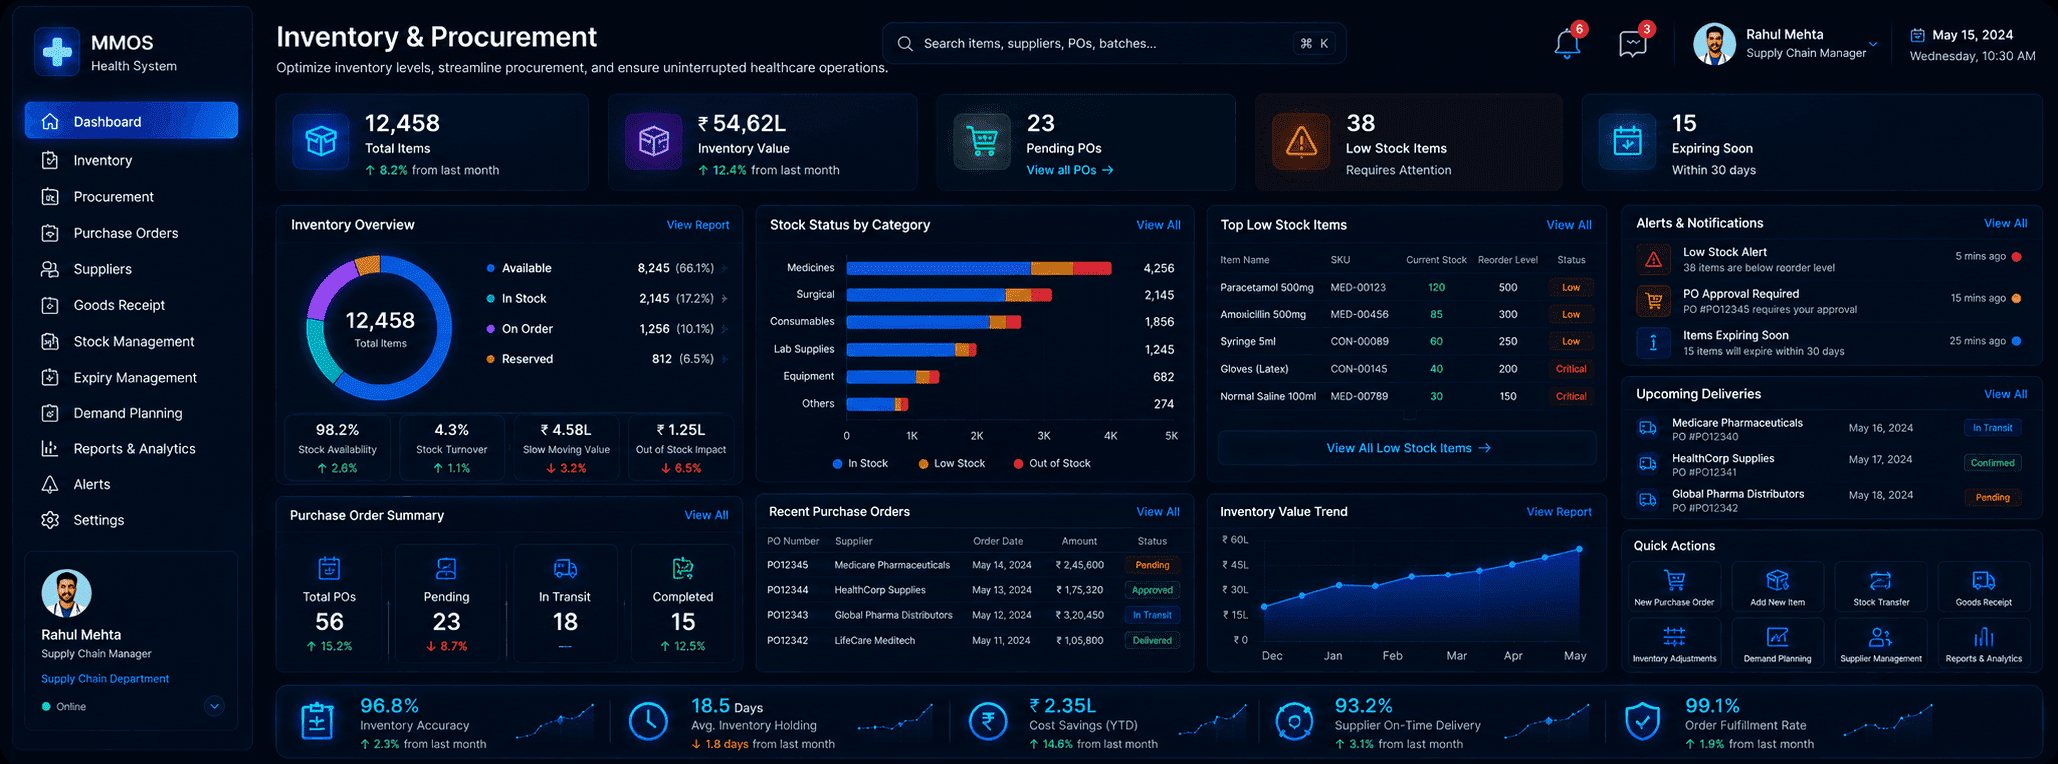The width and height of the screenshot is (2058, 764).
Task: Open the Supplier Management quick action
Action: click(x=1881, y=643)
